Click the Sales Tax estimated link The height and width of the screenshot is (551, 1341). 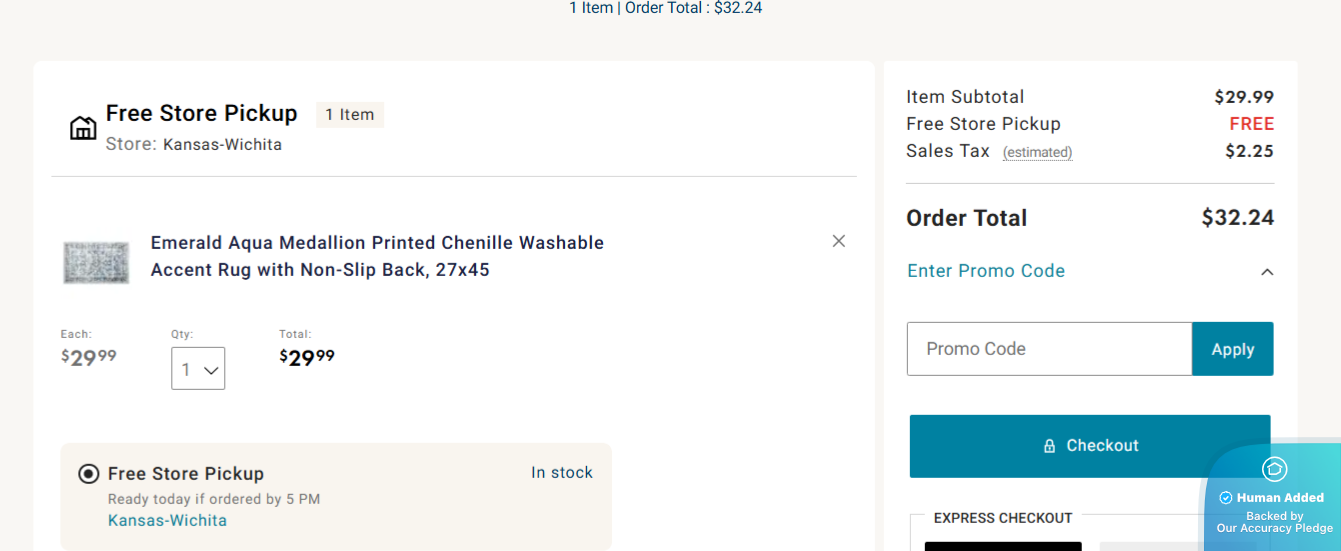click(1037, 153)
